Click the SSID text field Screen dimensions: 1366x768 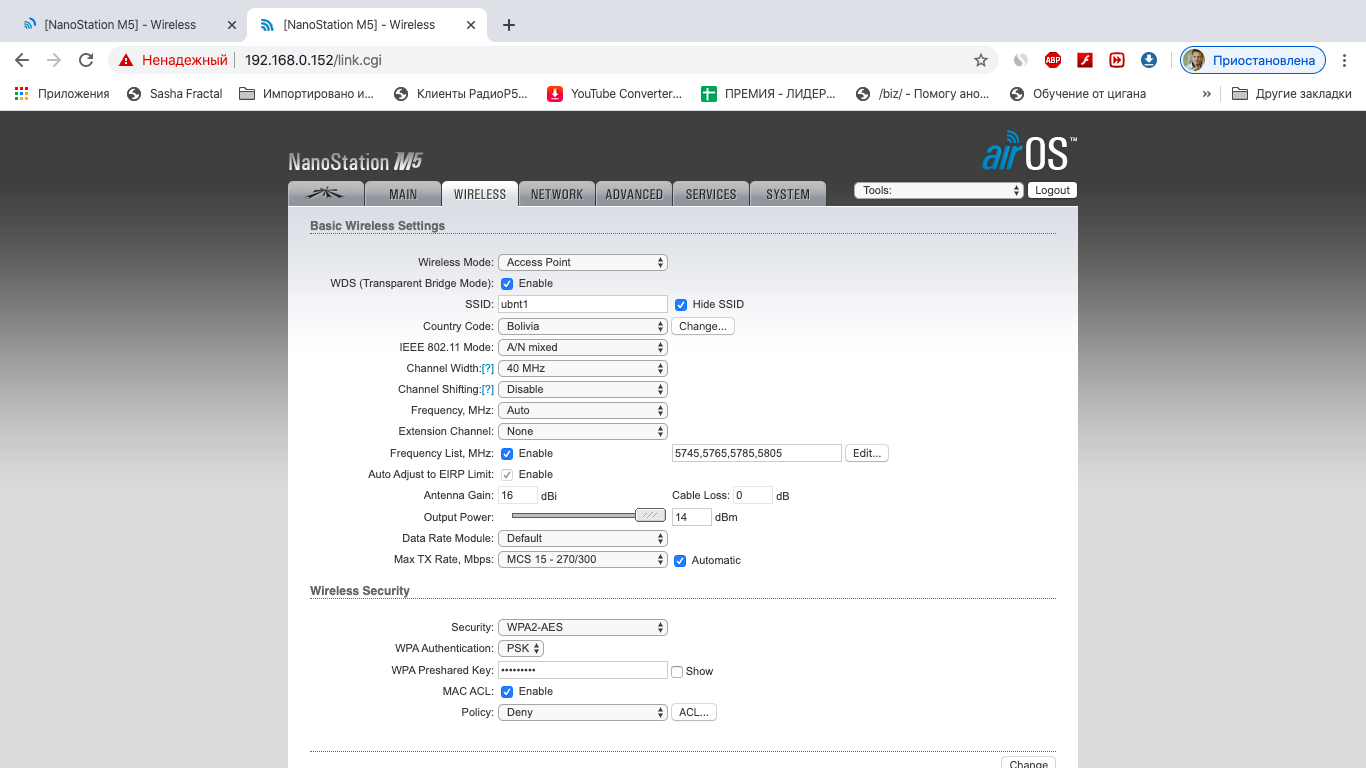click(x=583, y=305)
